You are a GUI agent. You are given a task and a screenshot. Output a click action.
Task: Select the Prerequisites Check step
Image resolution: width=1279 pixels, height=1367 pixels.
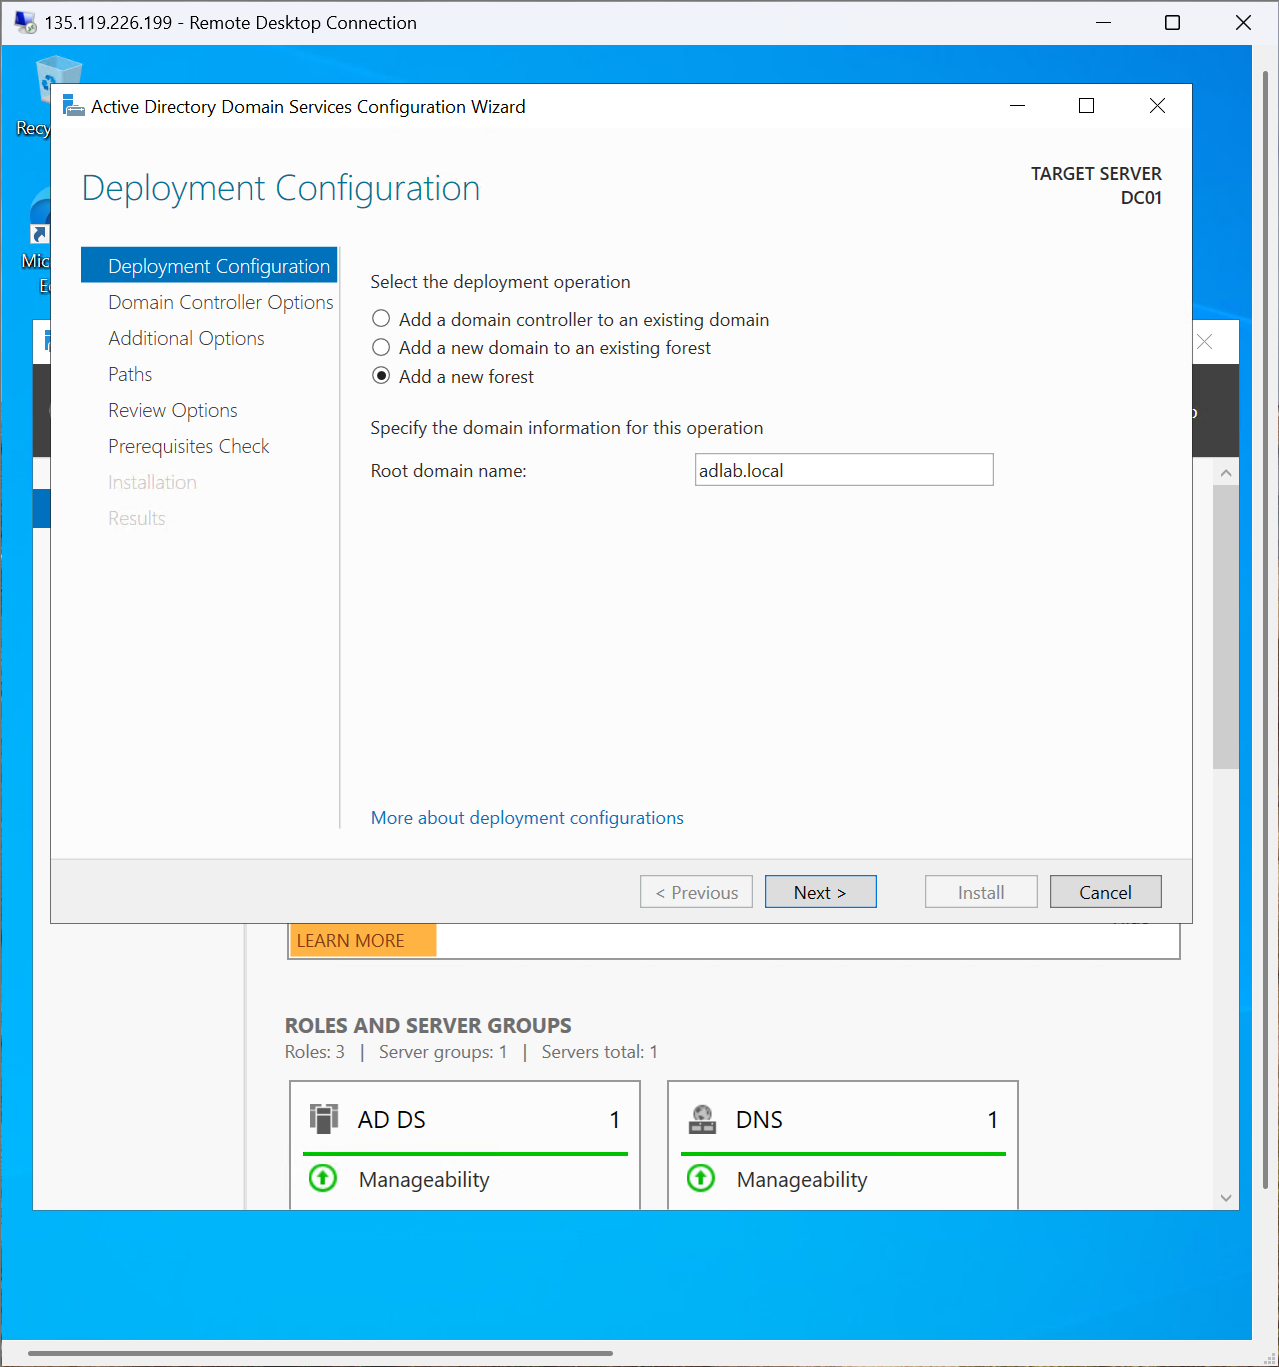click(188, 446)
